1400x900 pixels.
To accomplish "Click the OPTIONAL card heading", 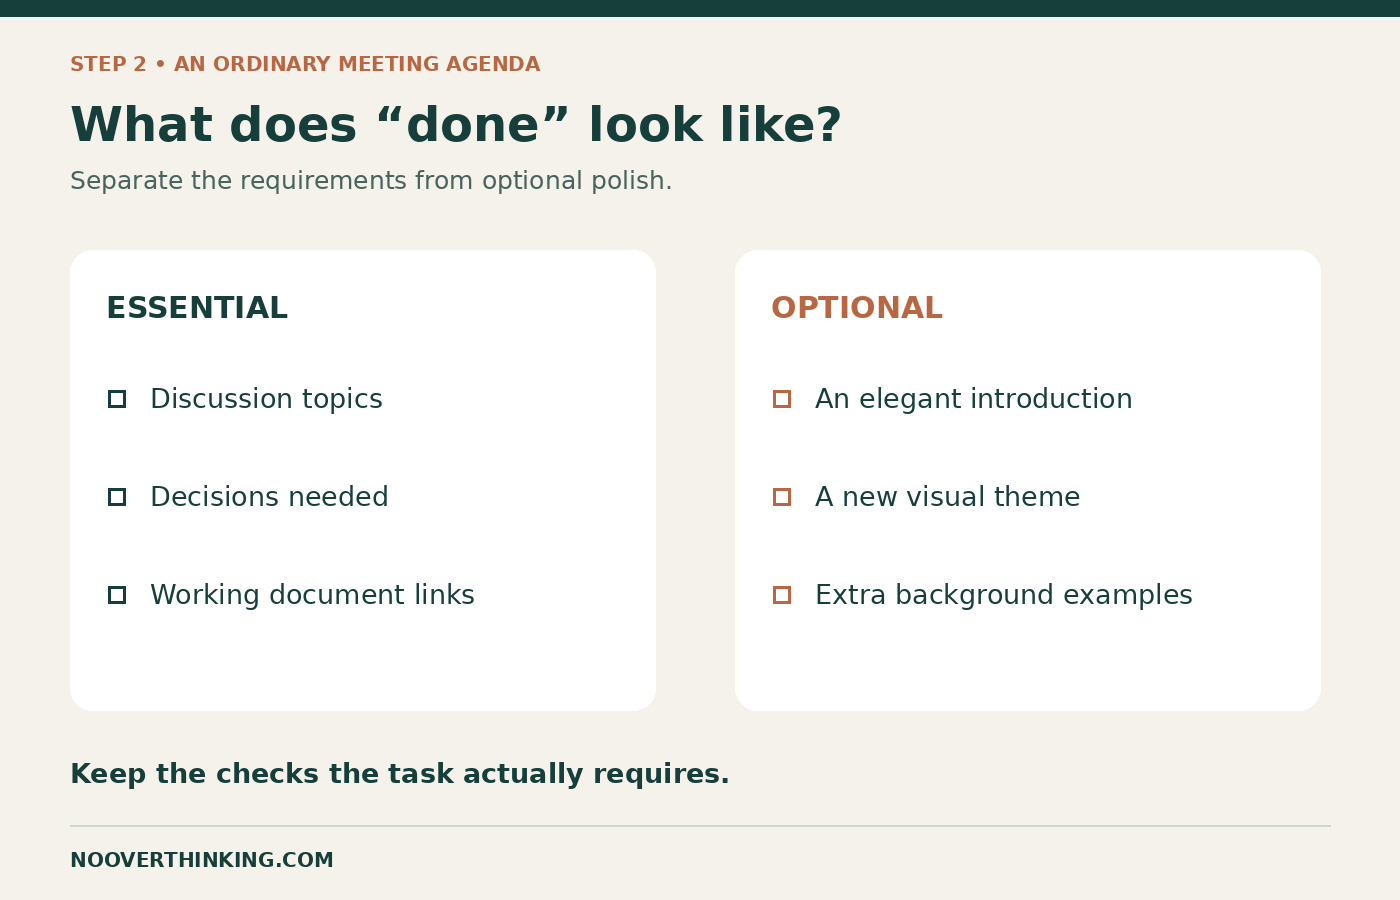I will pyautogui.click(x=857, y=308).
